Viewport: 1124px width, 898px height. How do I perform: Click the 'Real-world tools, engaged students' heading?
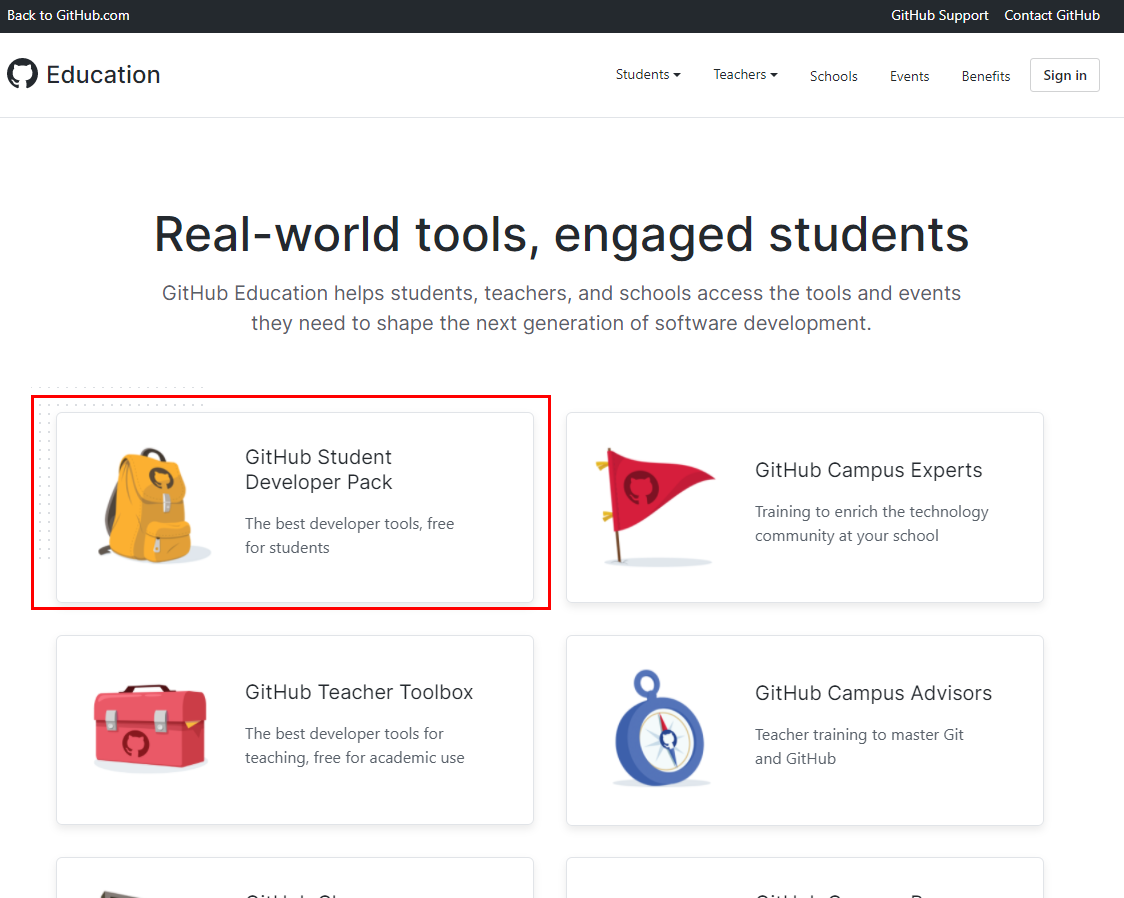click(x=561, y=234)
